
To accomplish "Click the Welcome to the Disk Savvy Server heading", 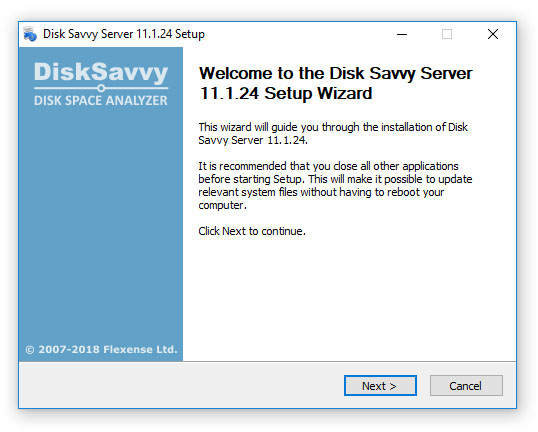I will tap(336, 73).
